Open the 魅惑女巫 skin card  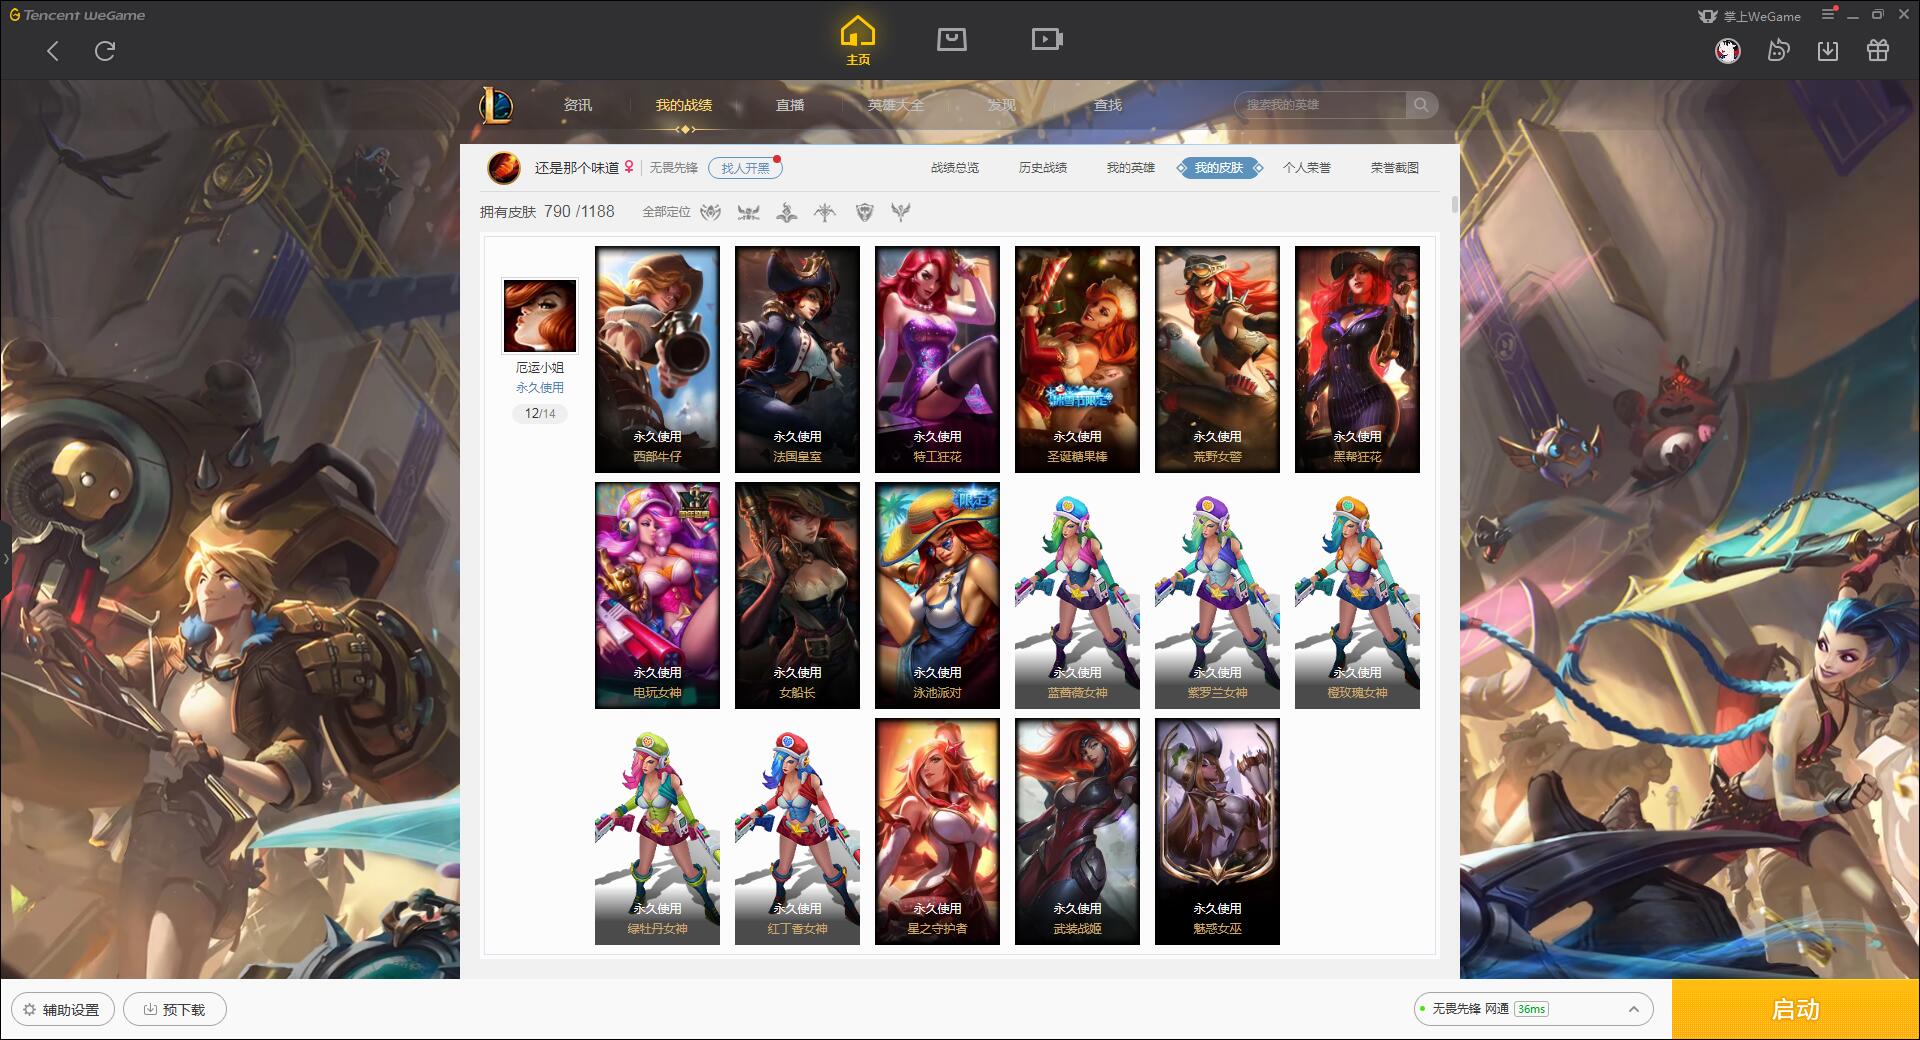point(1217,831)
